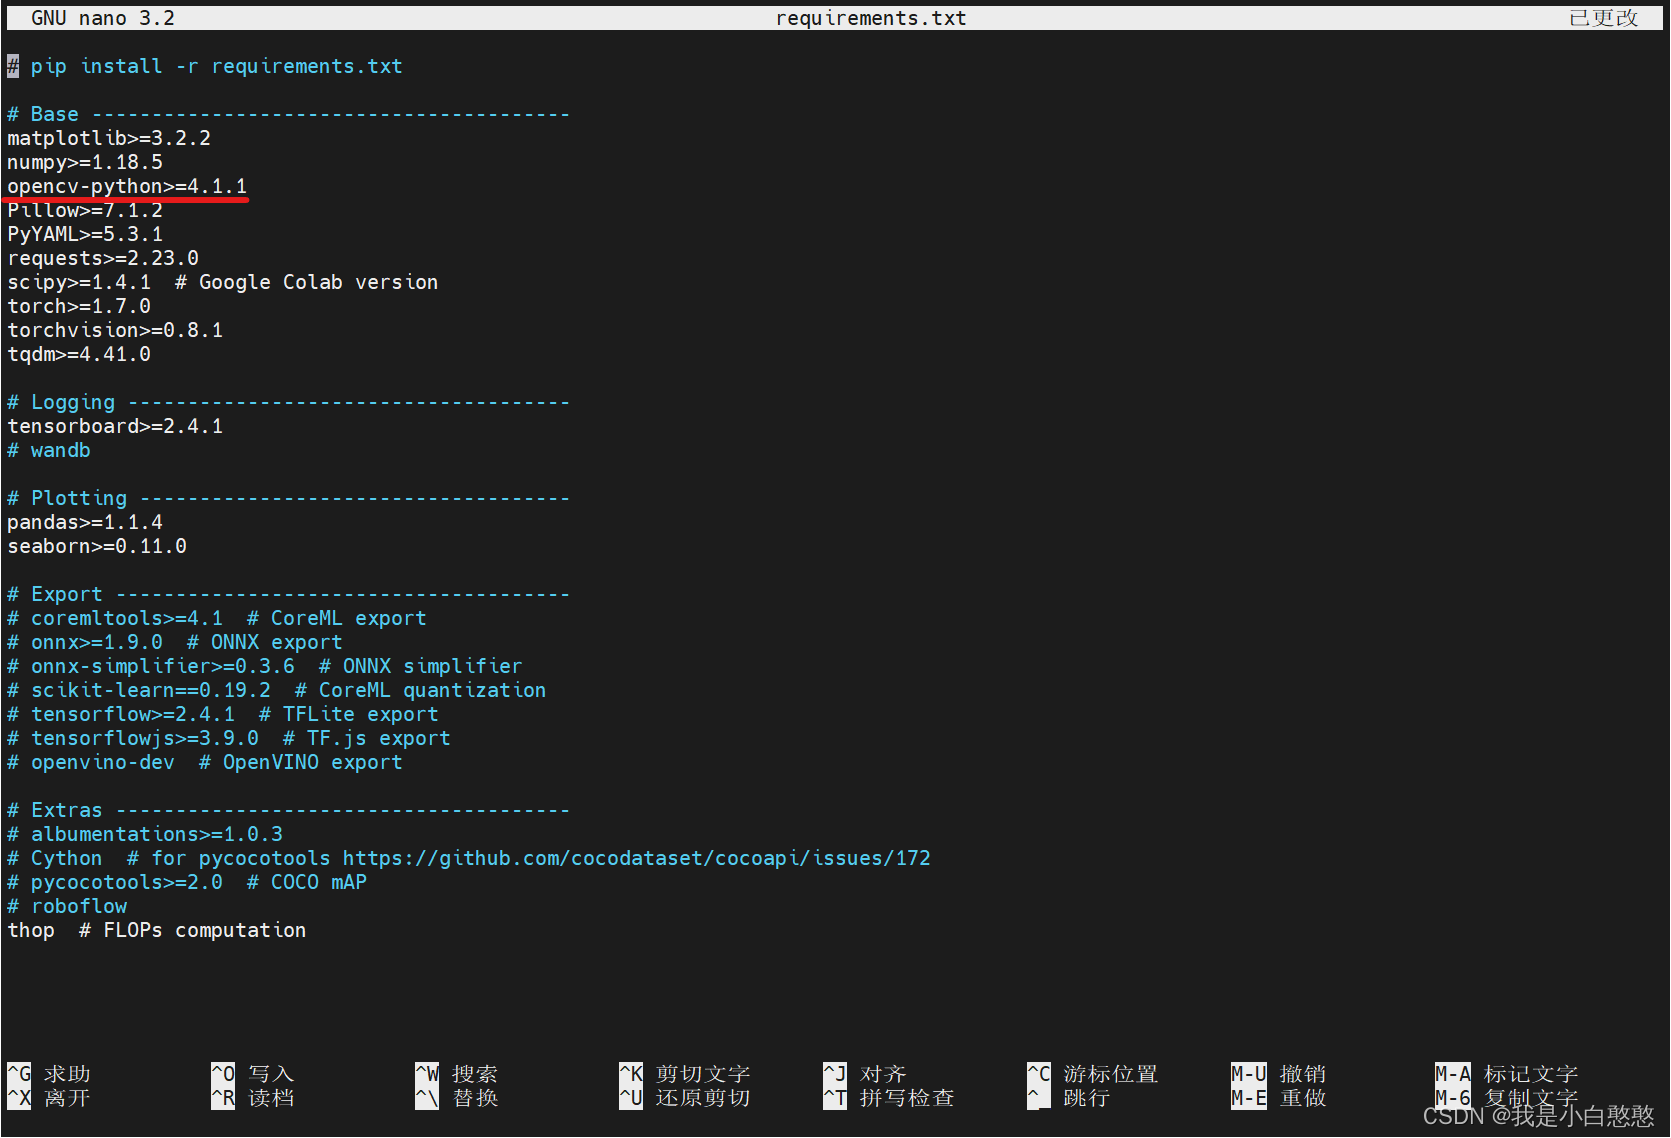Click the tqdm>=4.41.0 line

click(79, 354)
